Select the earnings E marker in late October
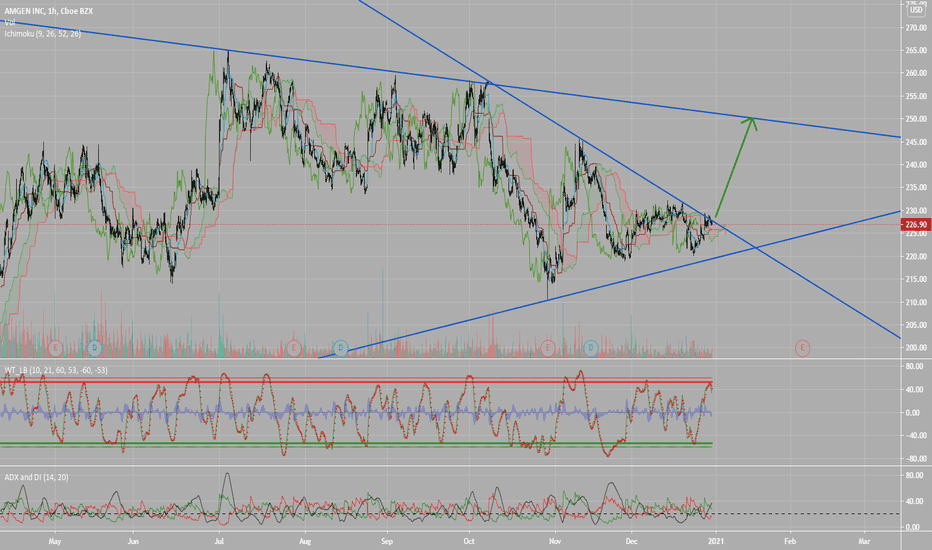Image resolution: width=932 pixels, height=550 pixels. pyautogui.click(x=547, y=348)
